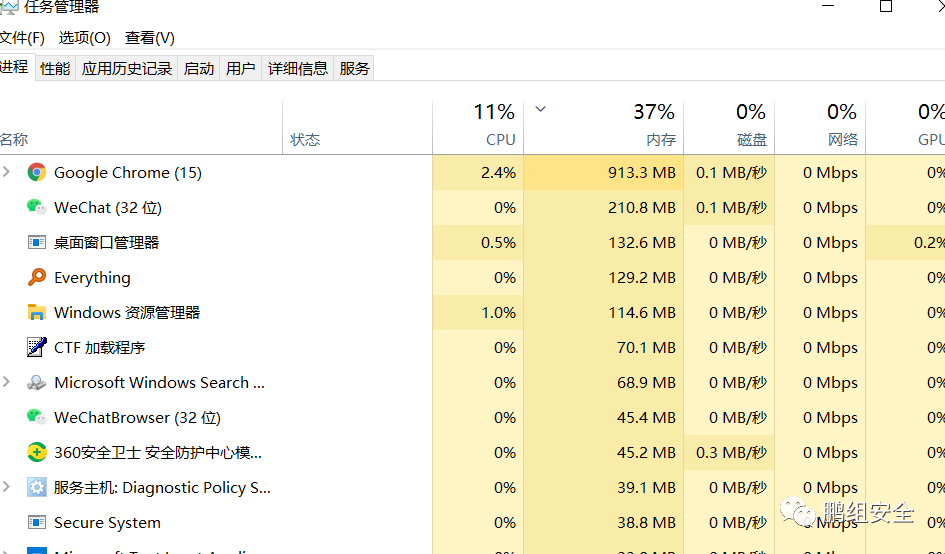945x554 pixels.
Task: Select the Secure System process name
Action: [107, 522]
